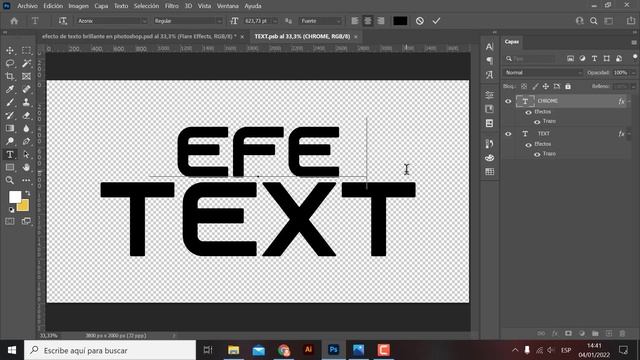Hide the TEXT layer
This screenshot has width=640, height=360.
click(x=508, y=134)
